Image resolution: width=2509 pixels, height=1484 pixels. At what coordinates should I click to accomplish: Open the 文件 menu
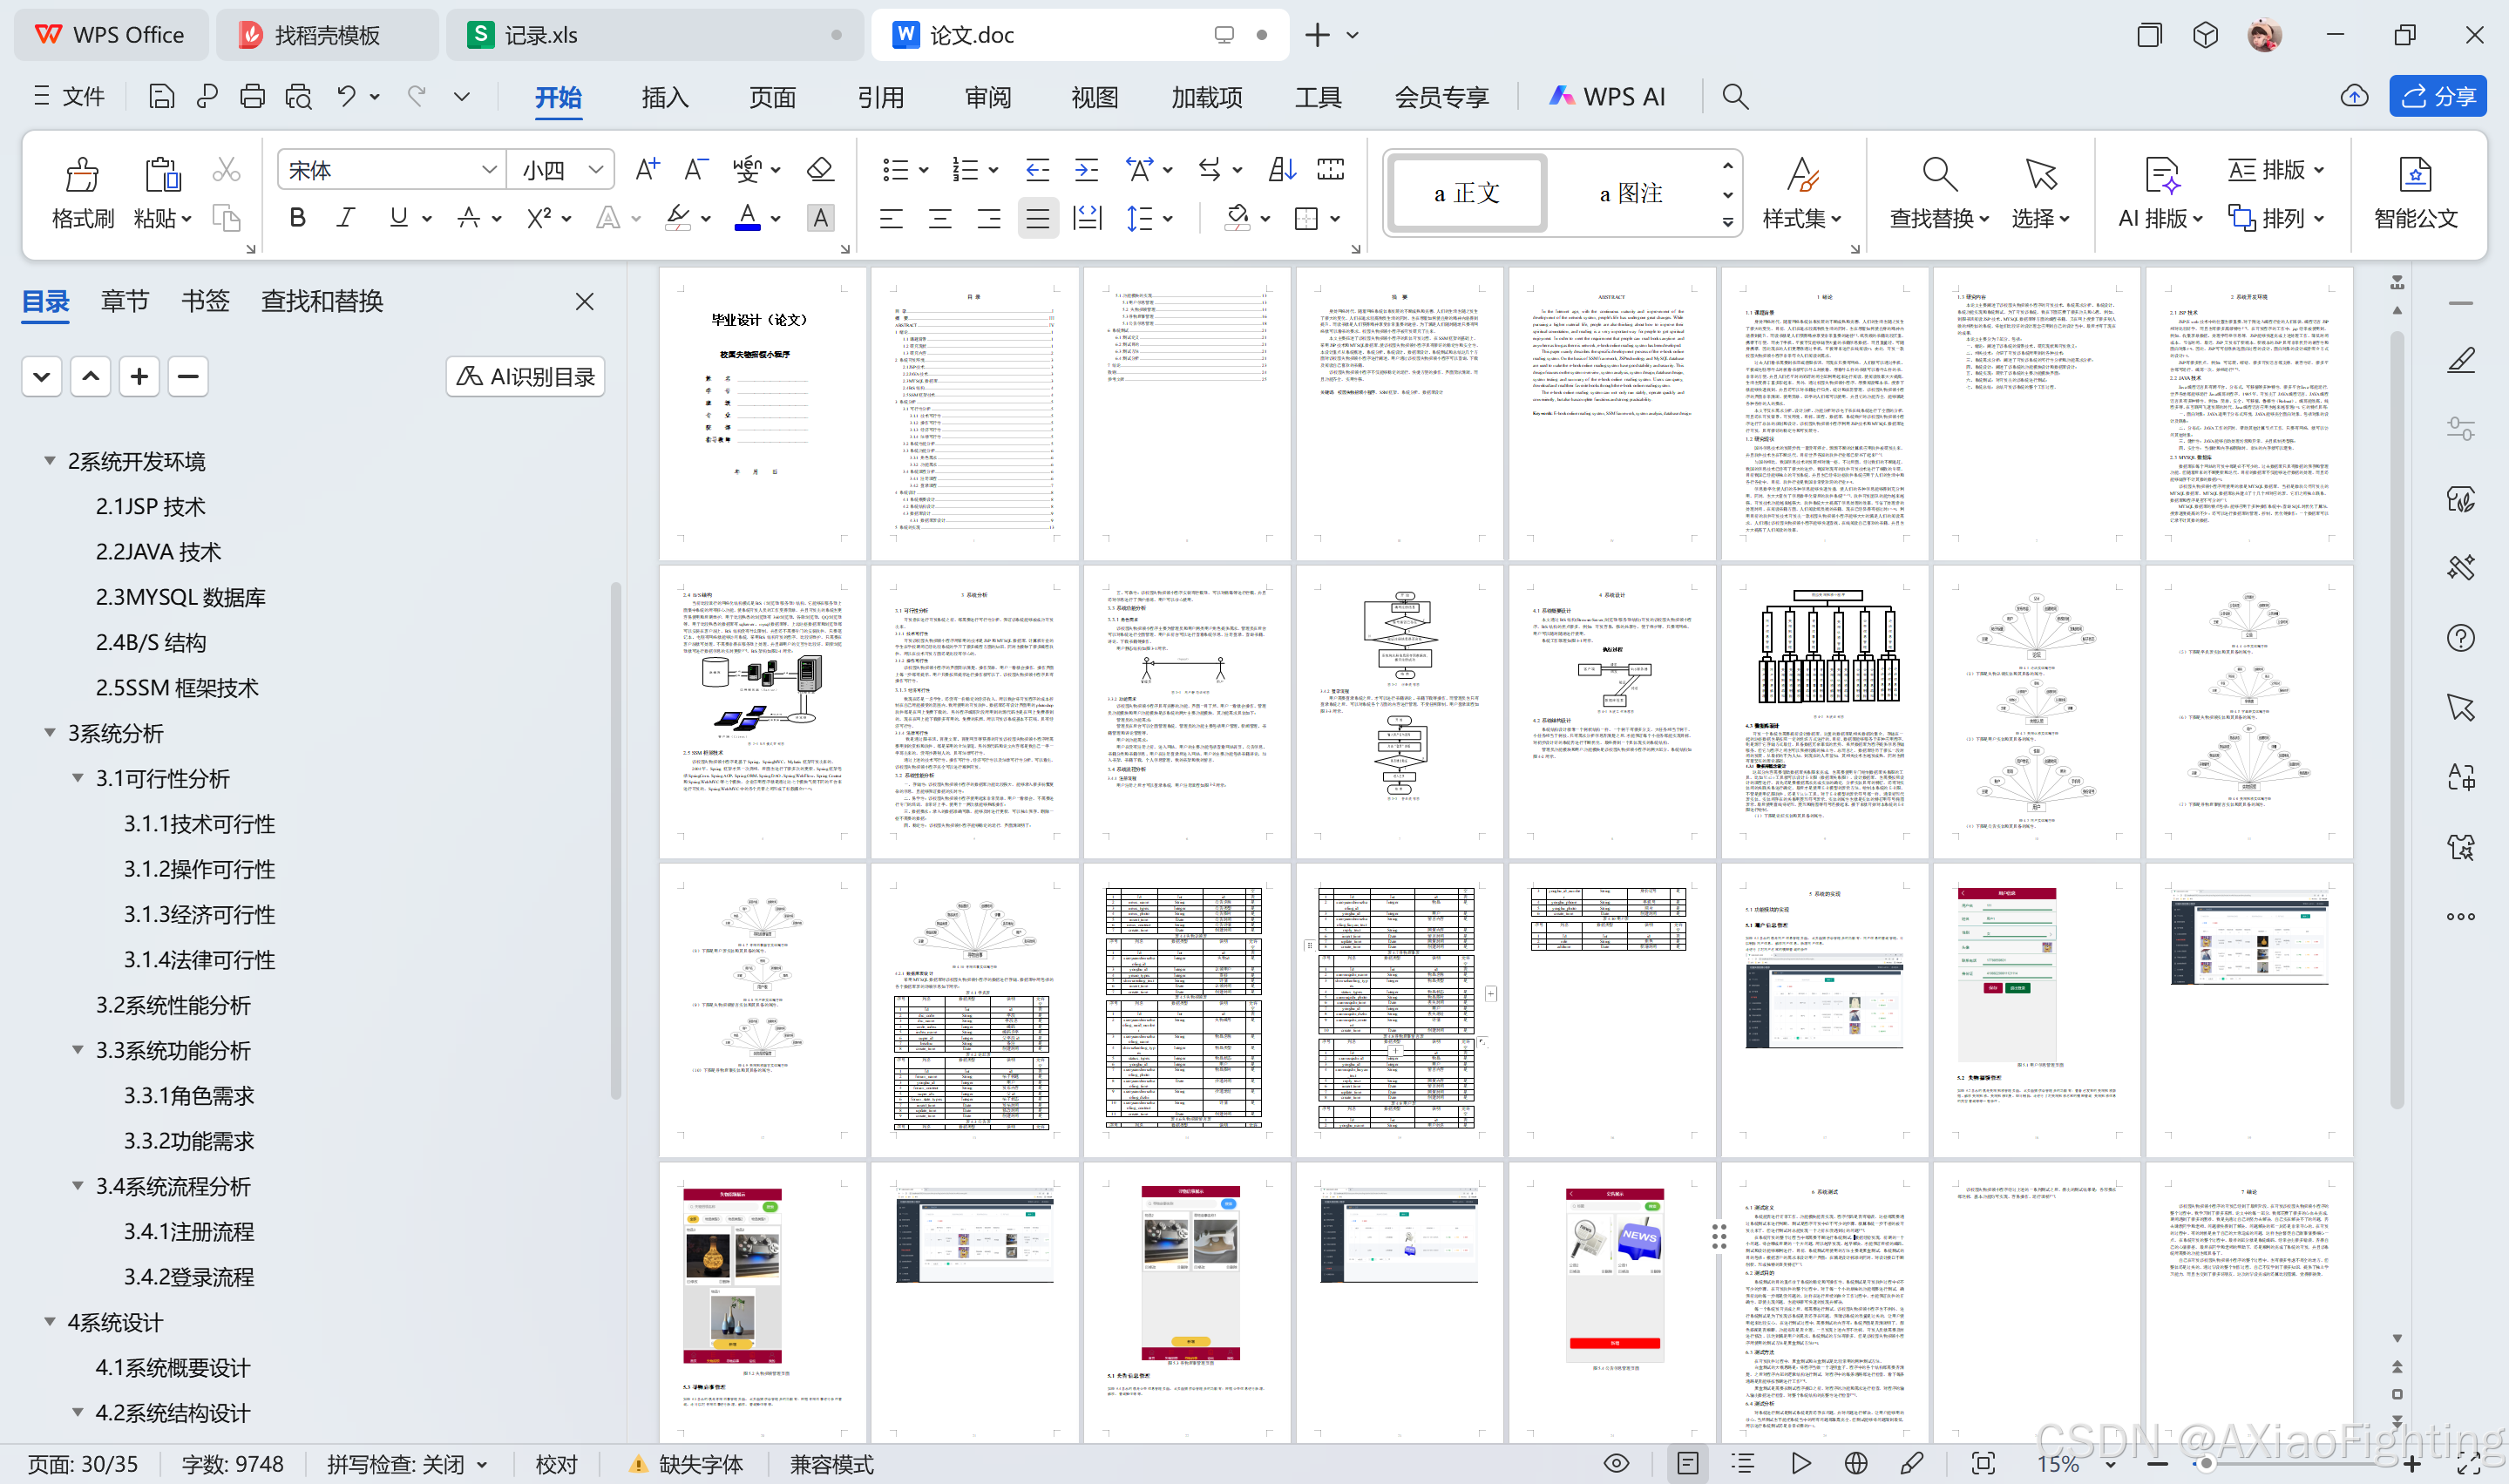click(x=69, y=96)
